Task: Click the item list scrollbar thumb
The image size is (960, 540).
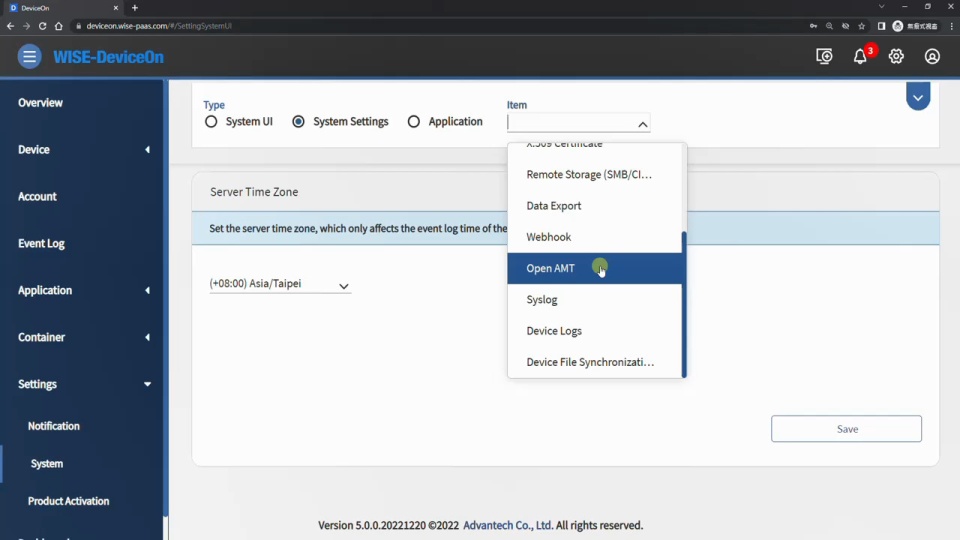Action: pos(684,304)
